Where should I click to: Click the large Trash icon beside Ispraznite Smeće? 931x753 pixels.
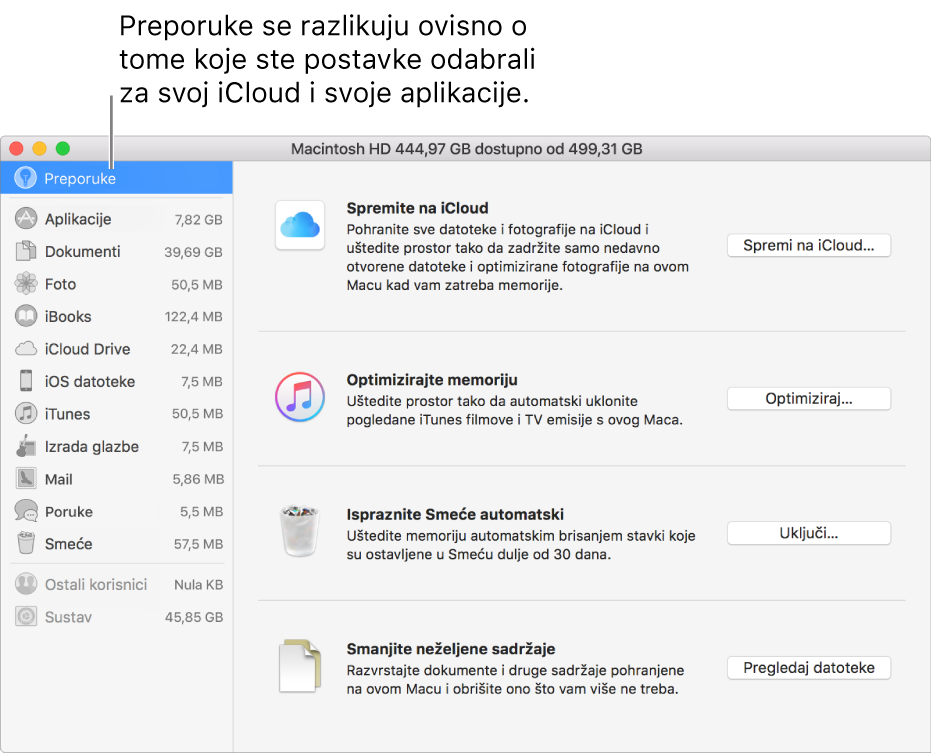(x=300, y=530)
